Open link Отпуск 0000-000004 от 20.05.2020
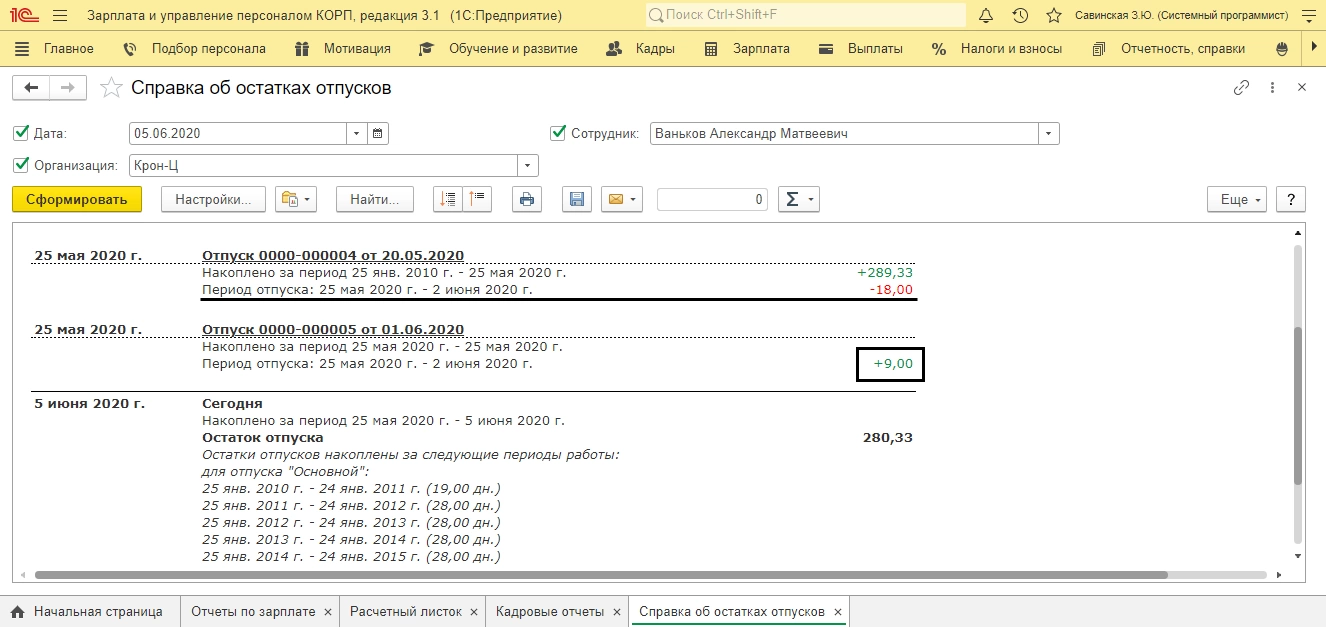Screen dimensions: 1326x627 (333, 255)
